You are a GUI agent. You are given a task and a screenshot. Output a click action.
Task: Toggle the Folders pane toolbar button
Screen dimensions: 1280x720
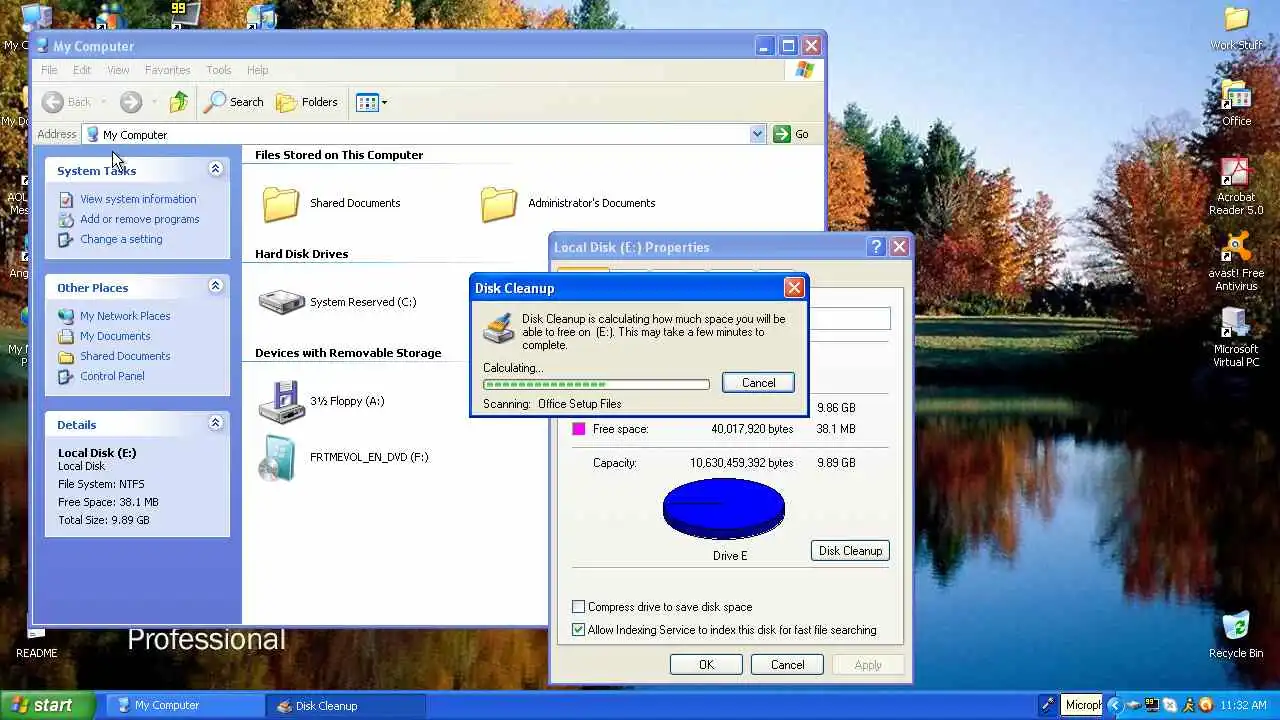307,102
